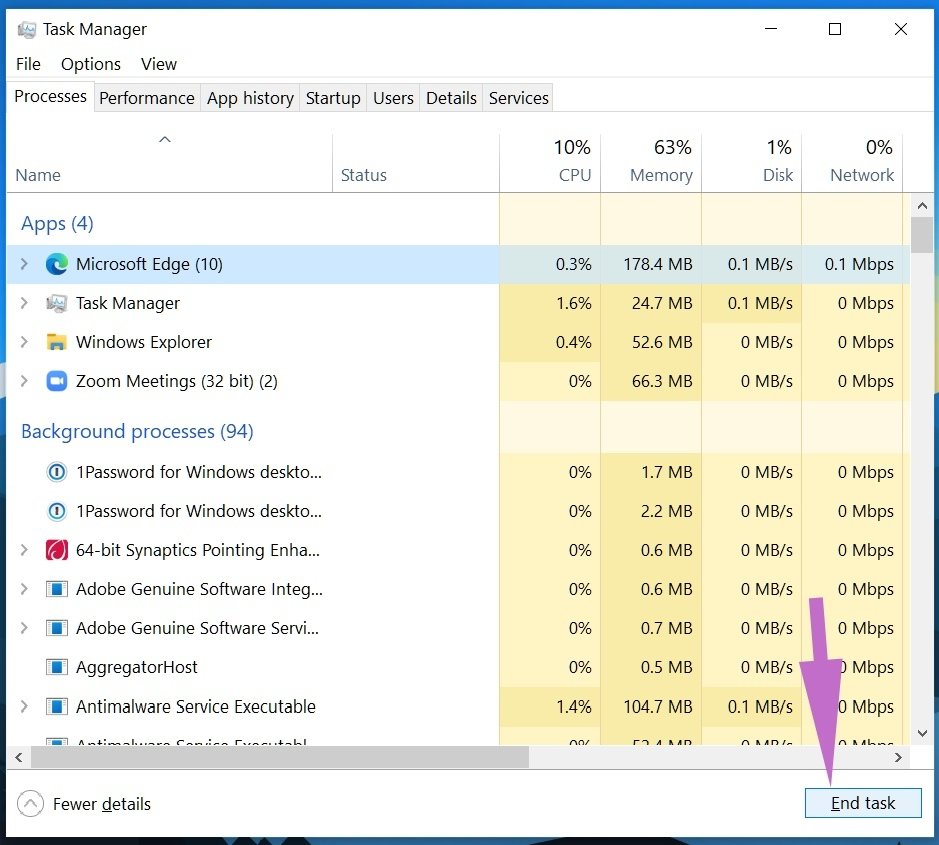Minimize the Task Manager window
The width and height of the screenshot is (939, 845).
click(771, 29)
